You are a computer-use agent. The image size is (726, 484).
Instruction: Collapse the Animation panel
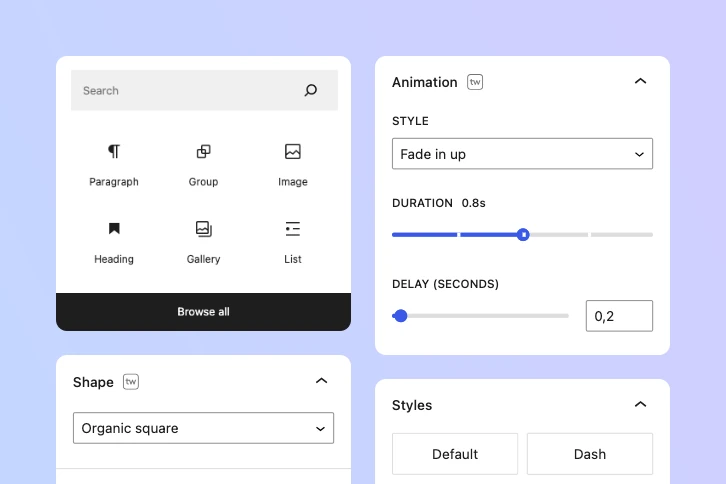coord(640,81)
